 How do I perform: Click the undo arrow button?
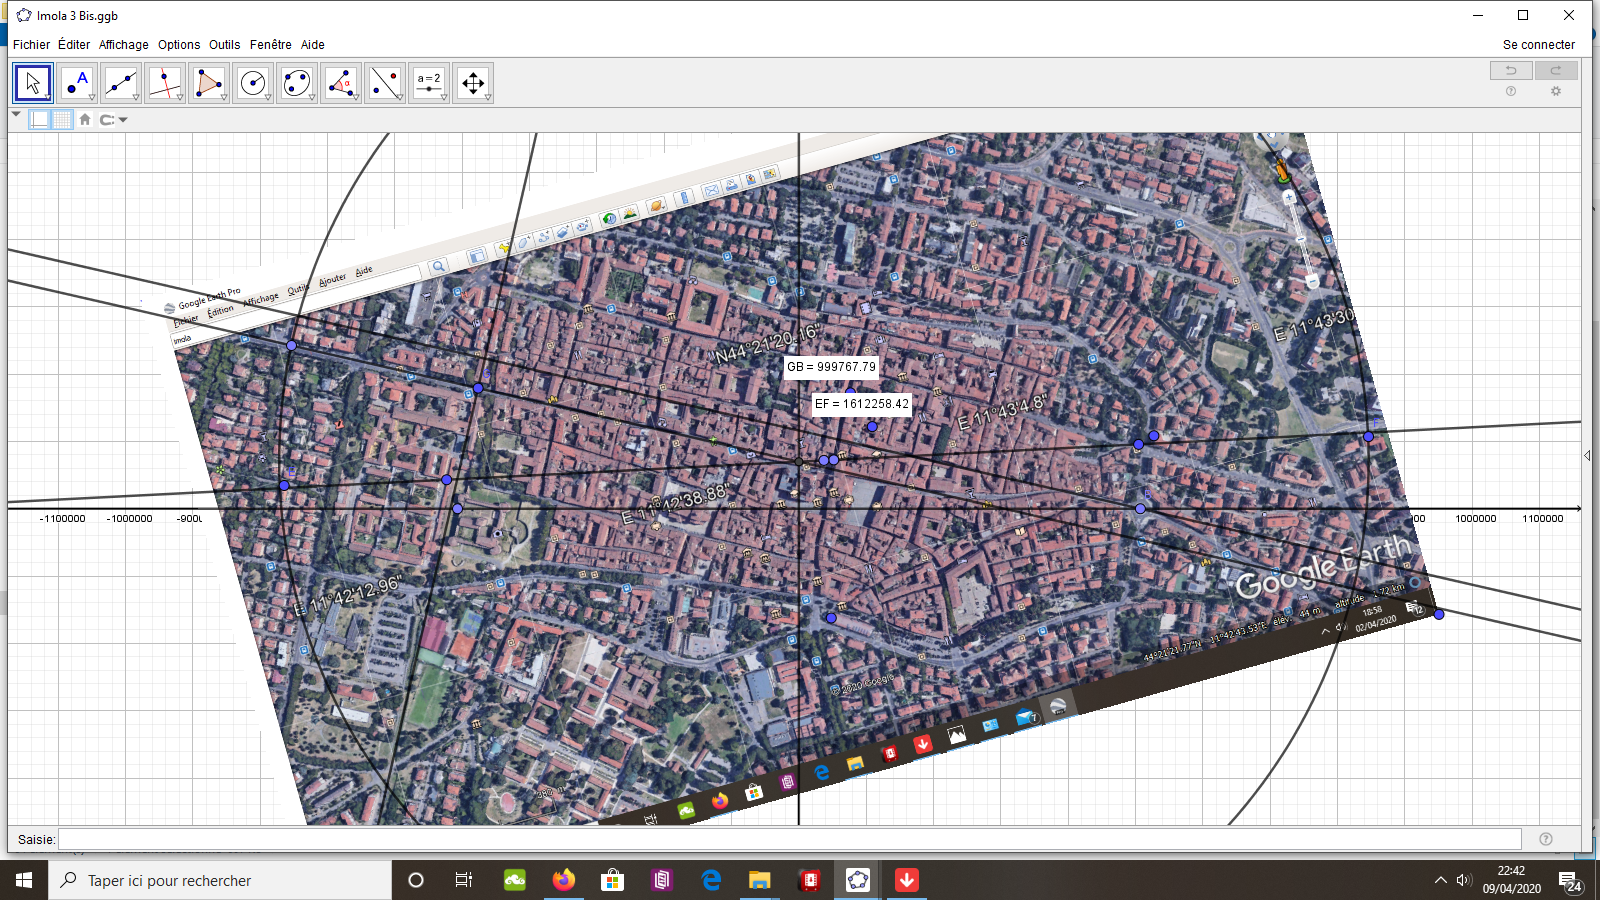tap(1511, 70)
